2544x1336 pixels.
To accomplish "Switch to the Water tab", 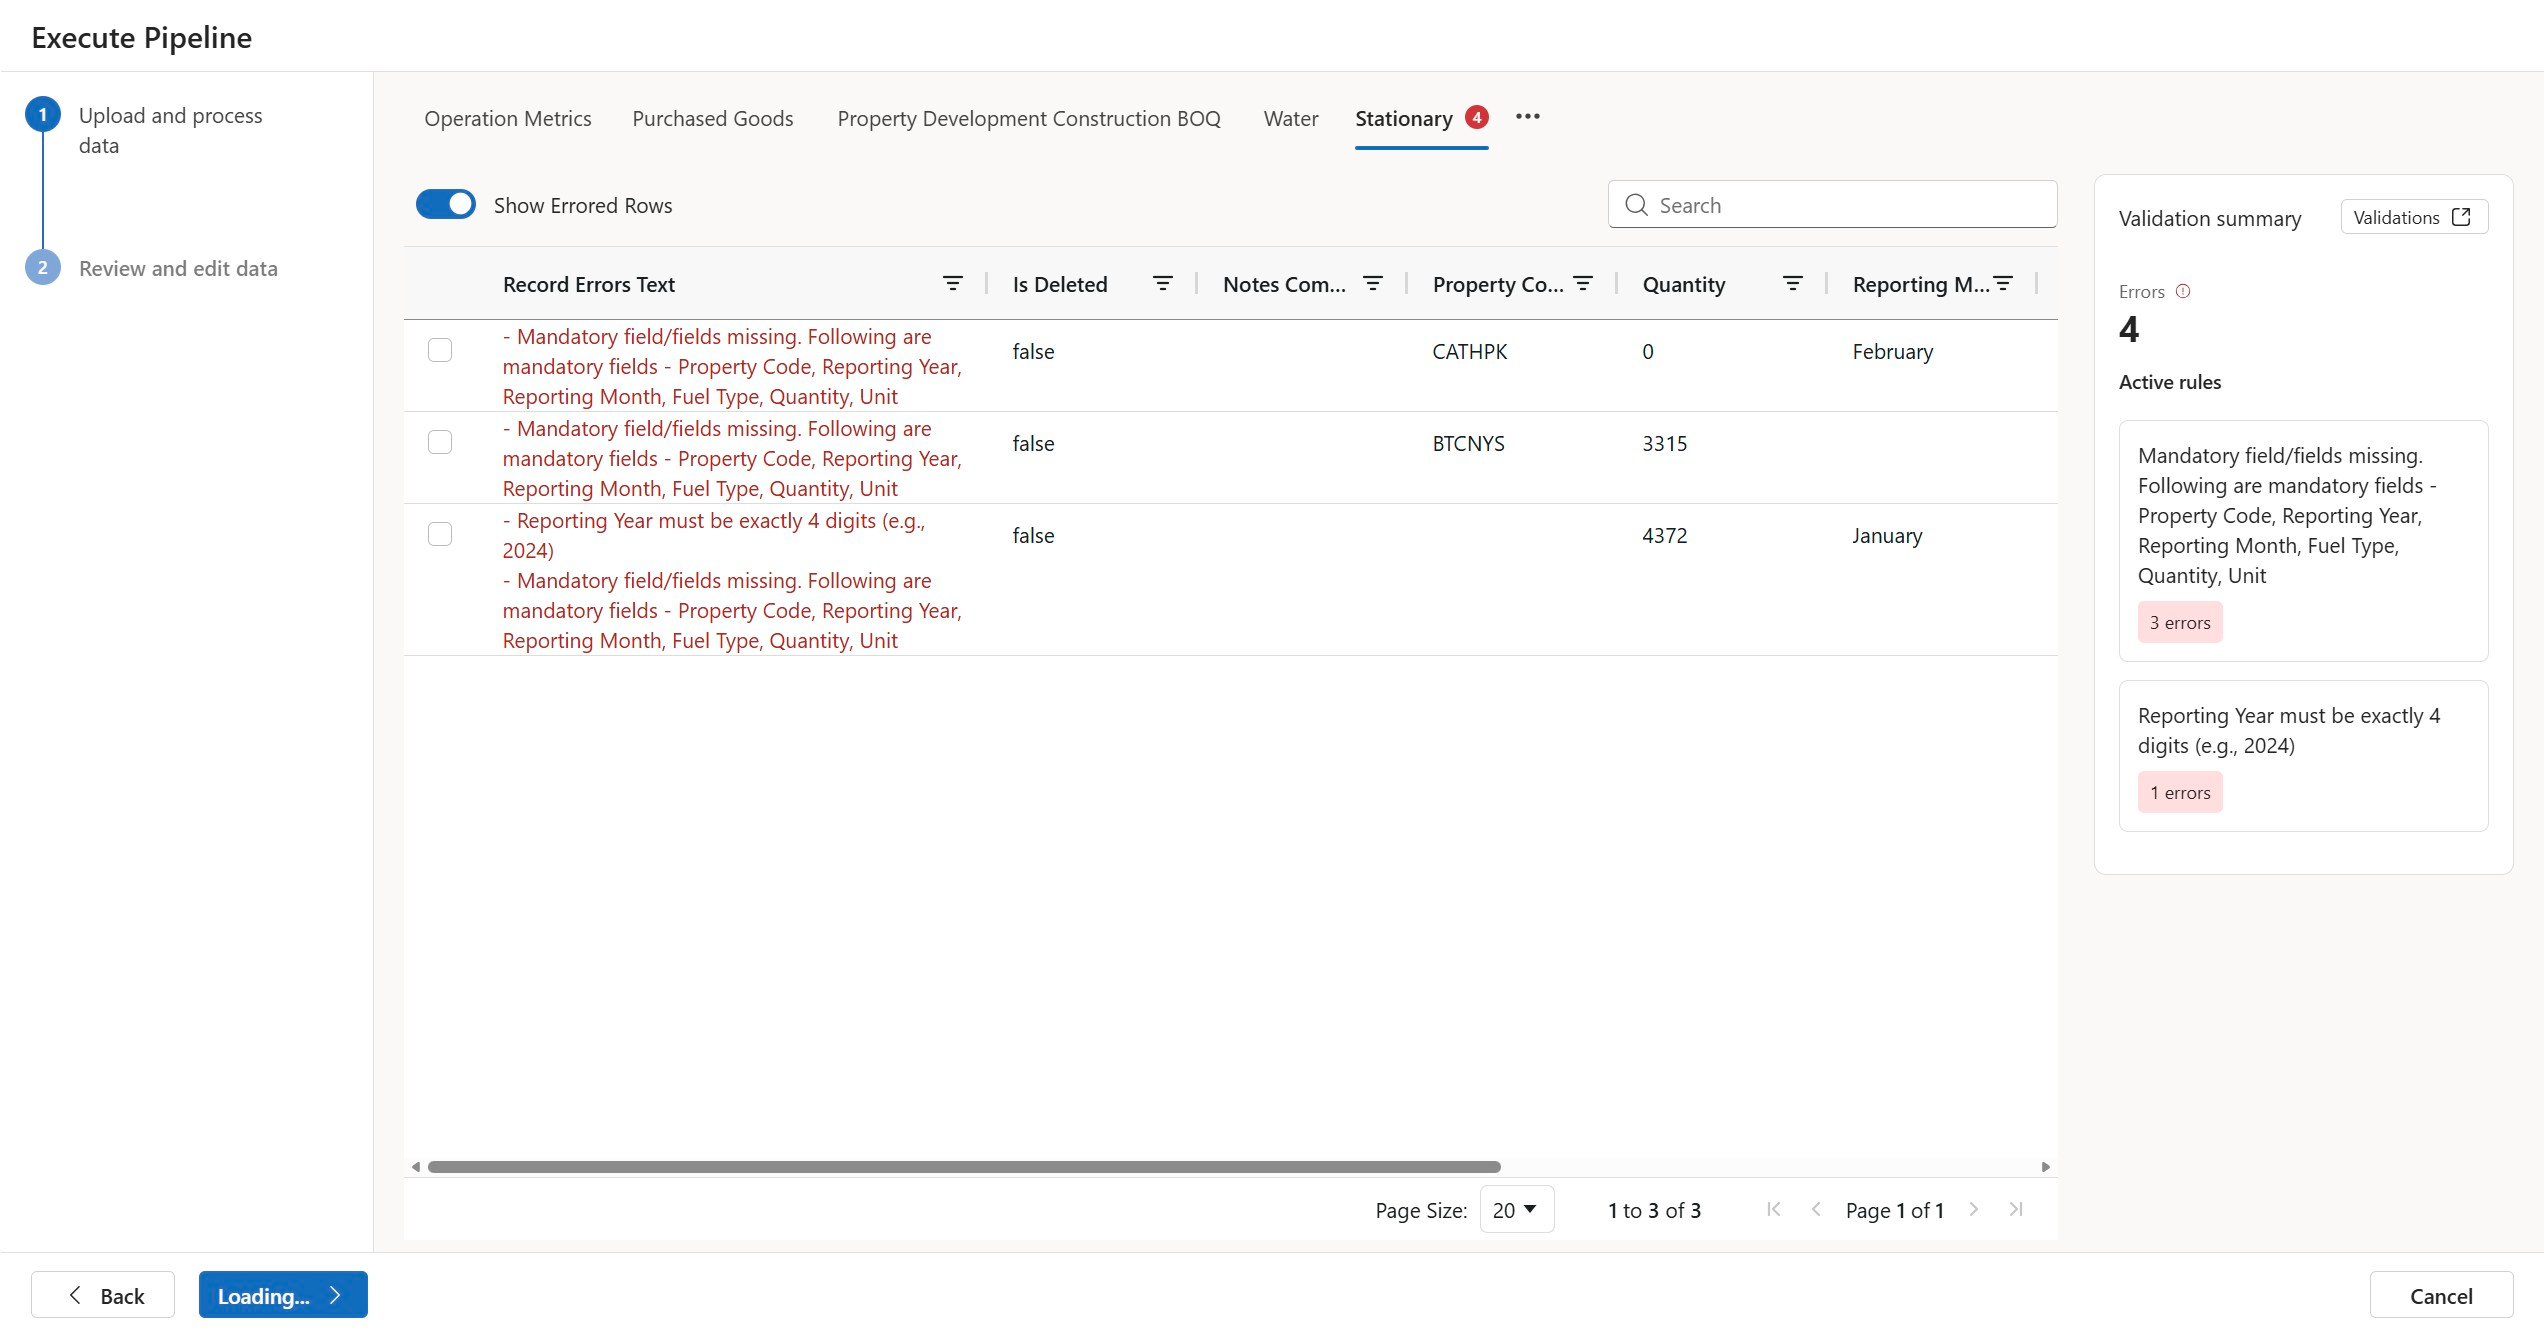I will 1290,118.
